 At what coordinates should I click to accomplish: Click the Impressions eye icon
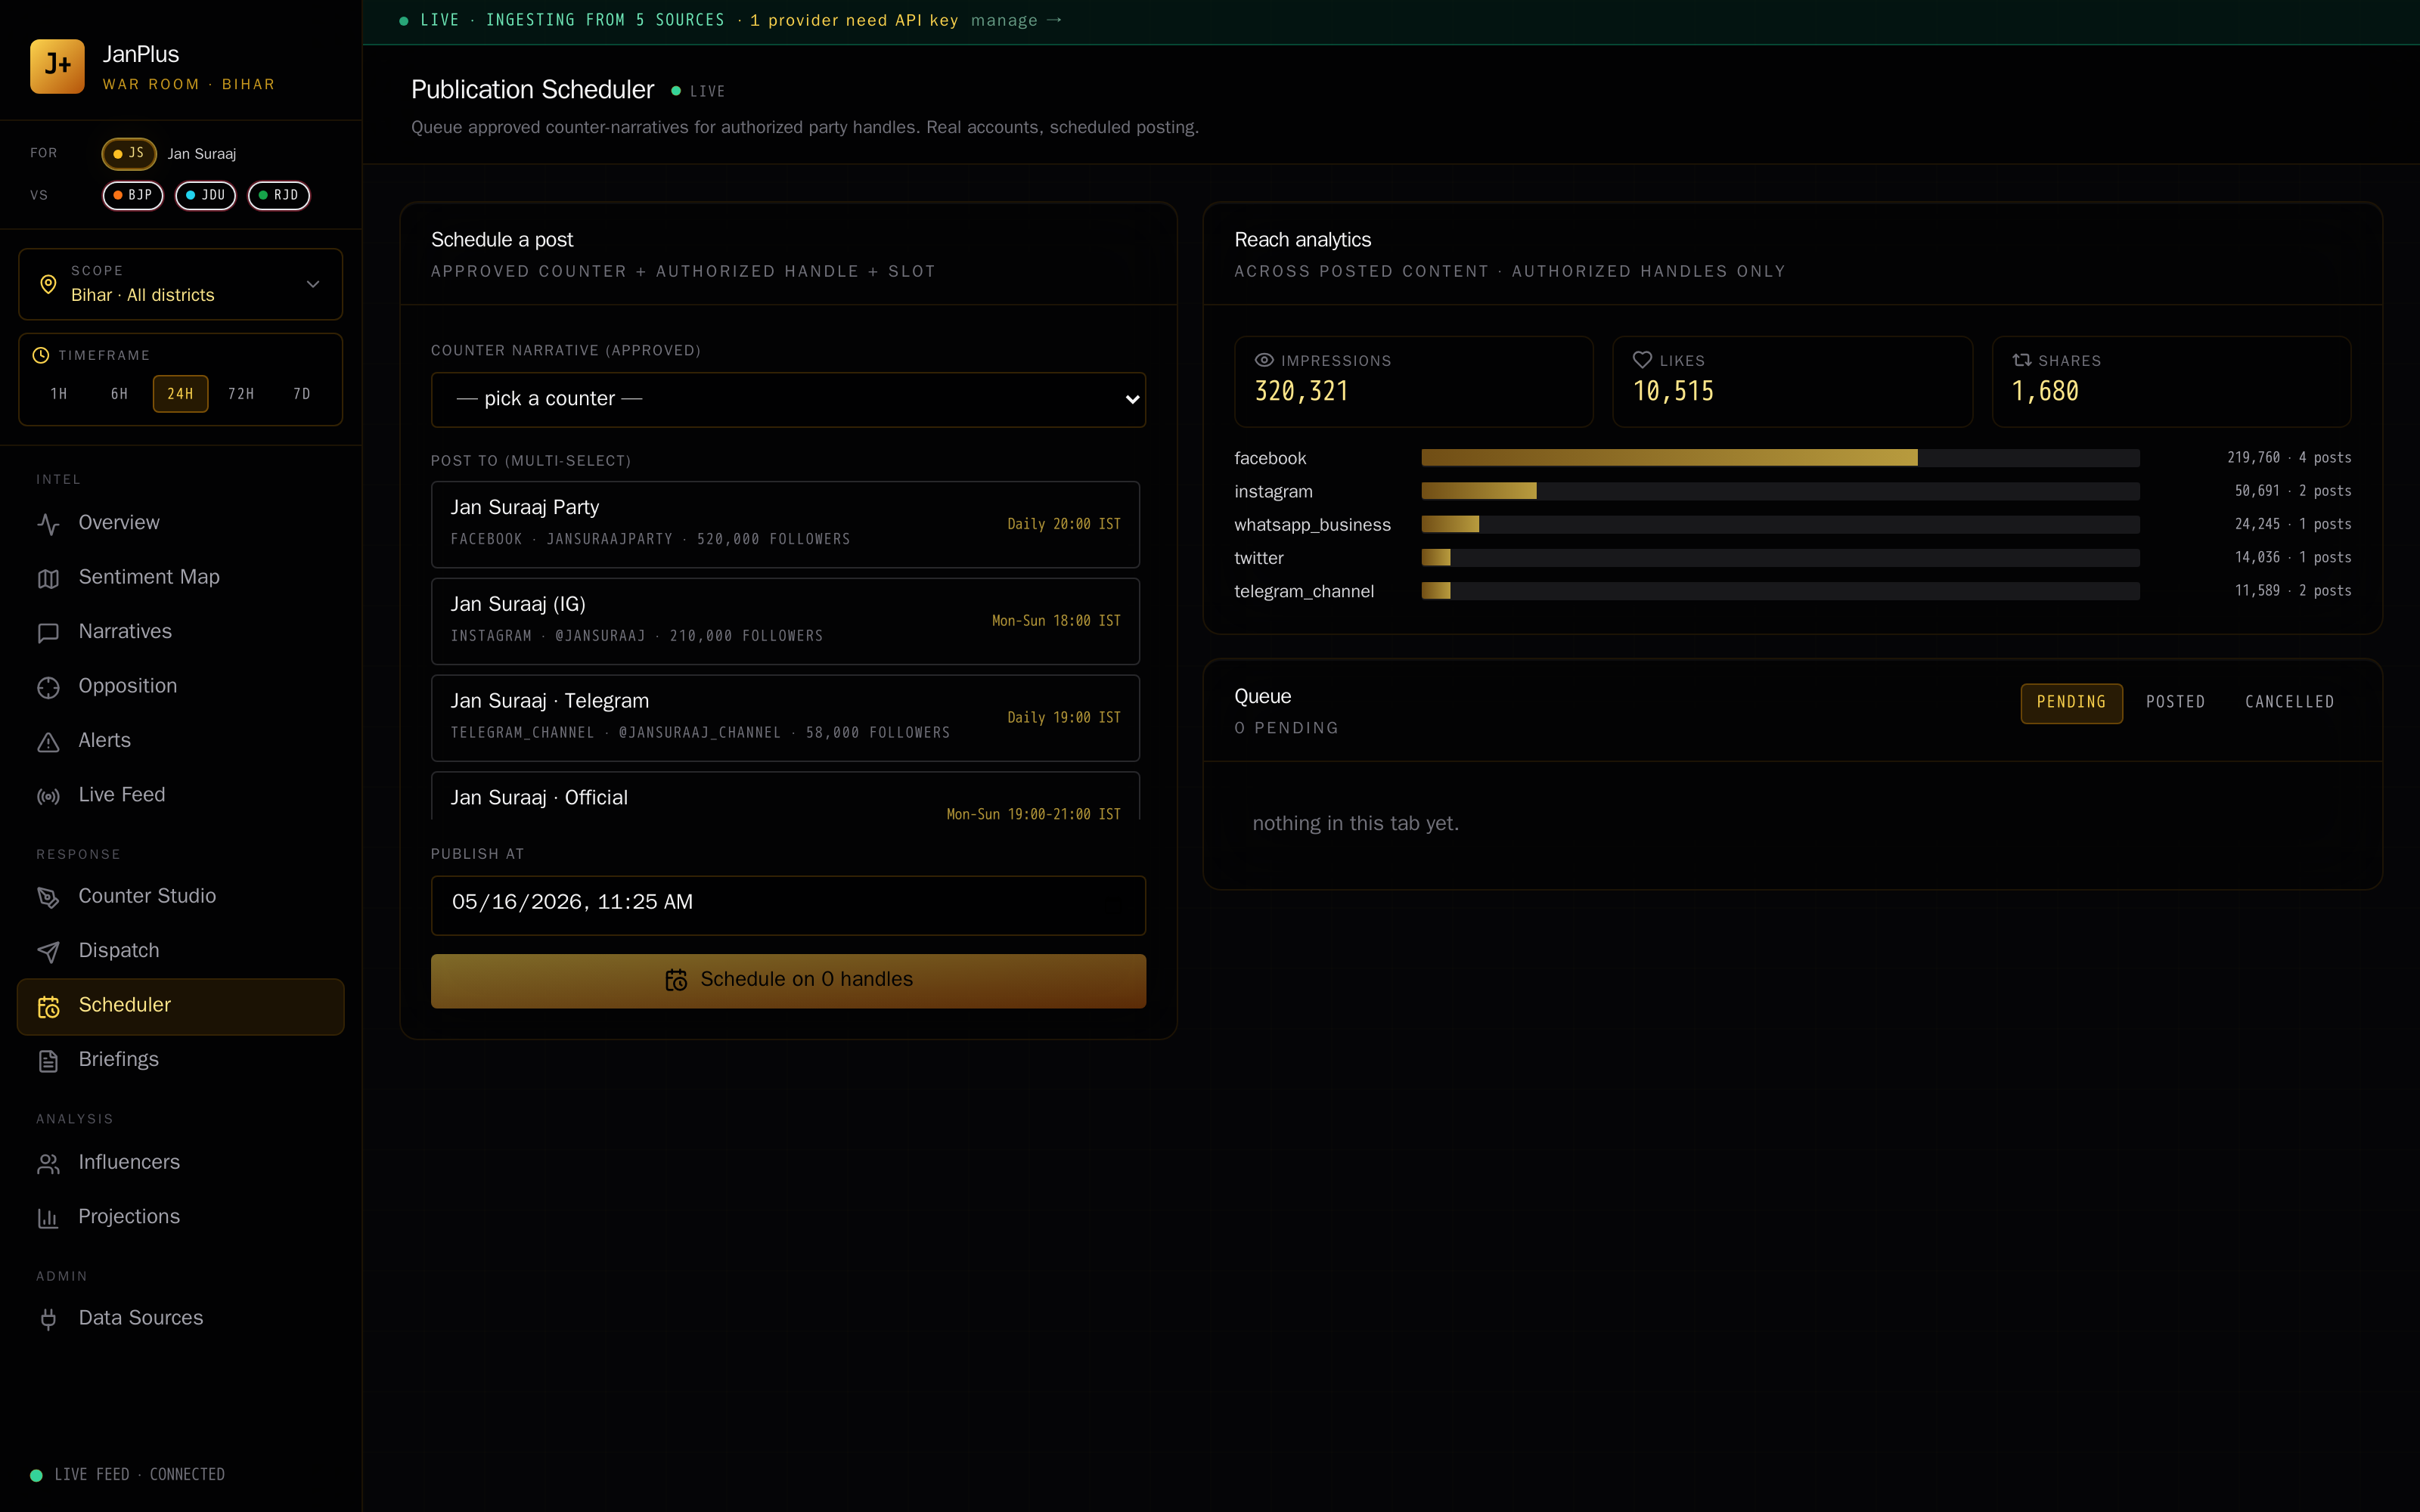pyautogui.click(x=1264, y=360)
